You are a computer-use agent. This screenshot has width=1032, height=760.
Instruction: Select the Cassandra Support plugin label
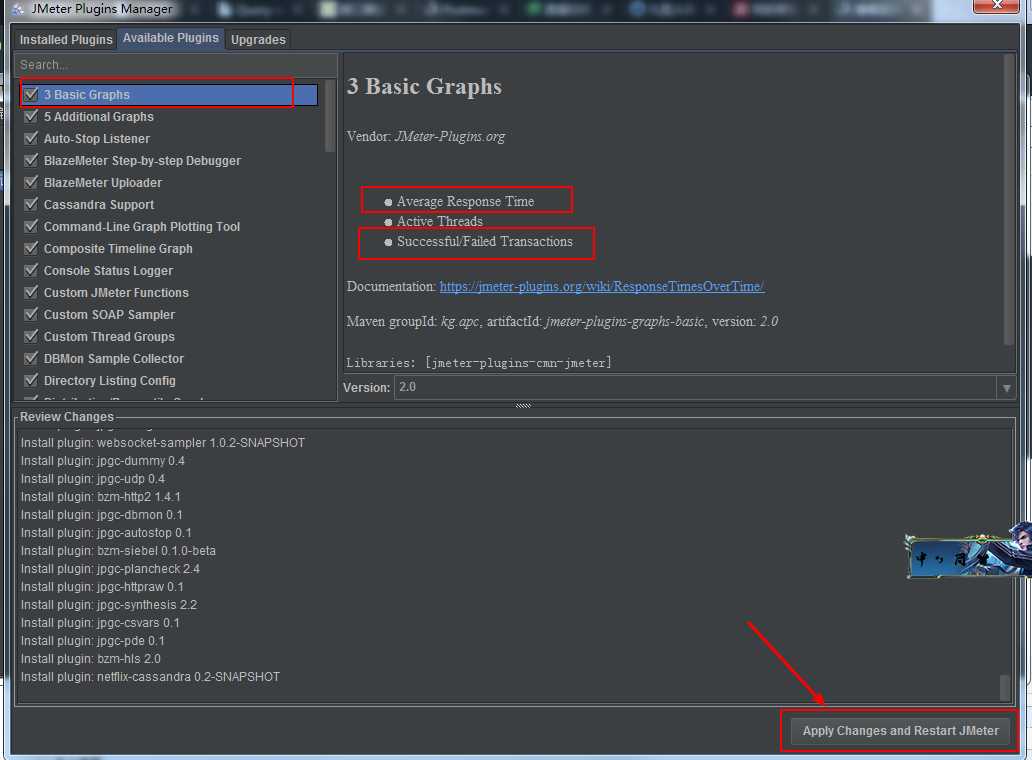pos(99,205)
